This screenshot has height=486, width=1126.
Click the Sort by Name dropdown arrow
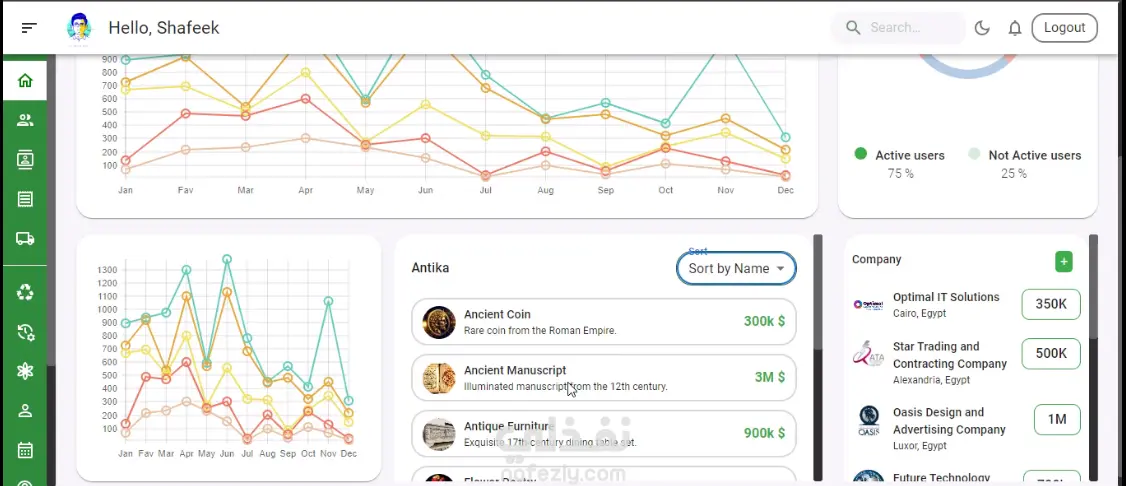click(x=781, y=268)
